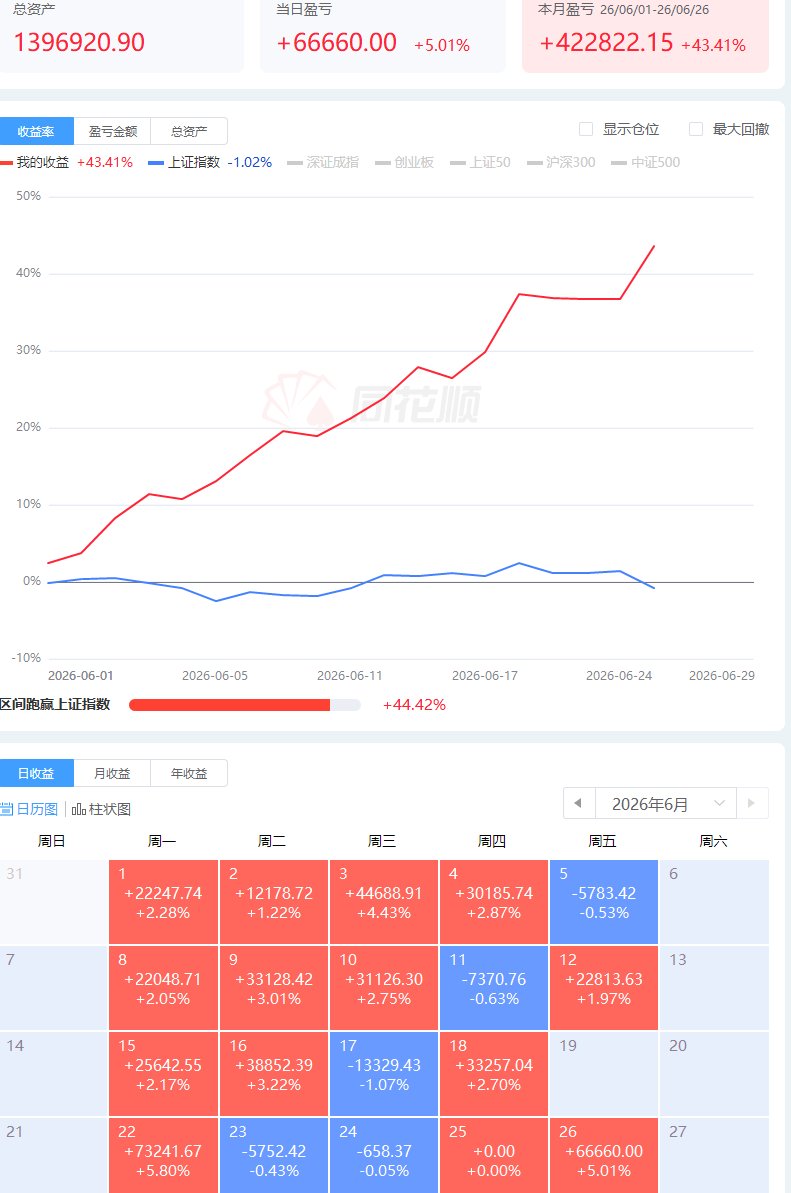Screen dimensions: 791x1193
Task: Open the 年收益 tab
Action: coord(189,773)
